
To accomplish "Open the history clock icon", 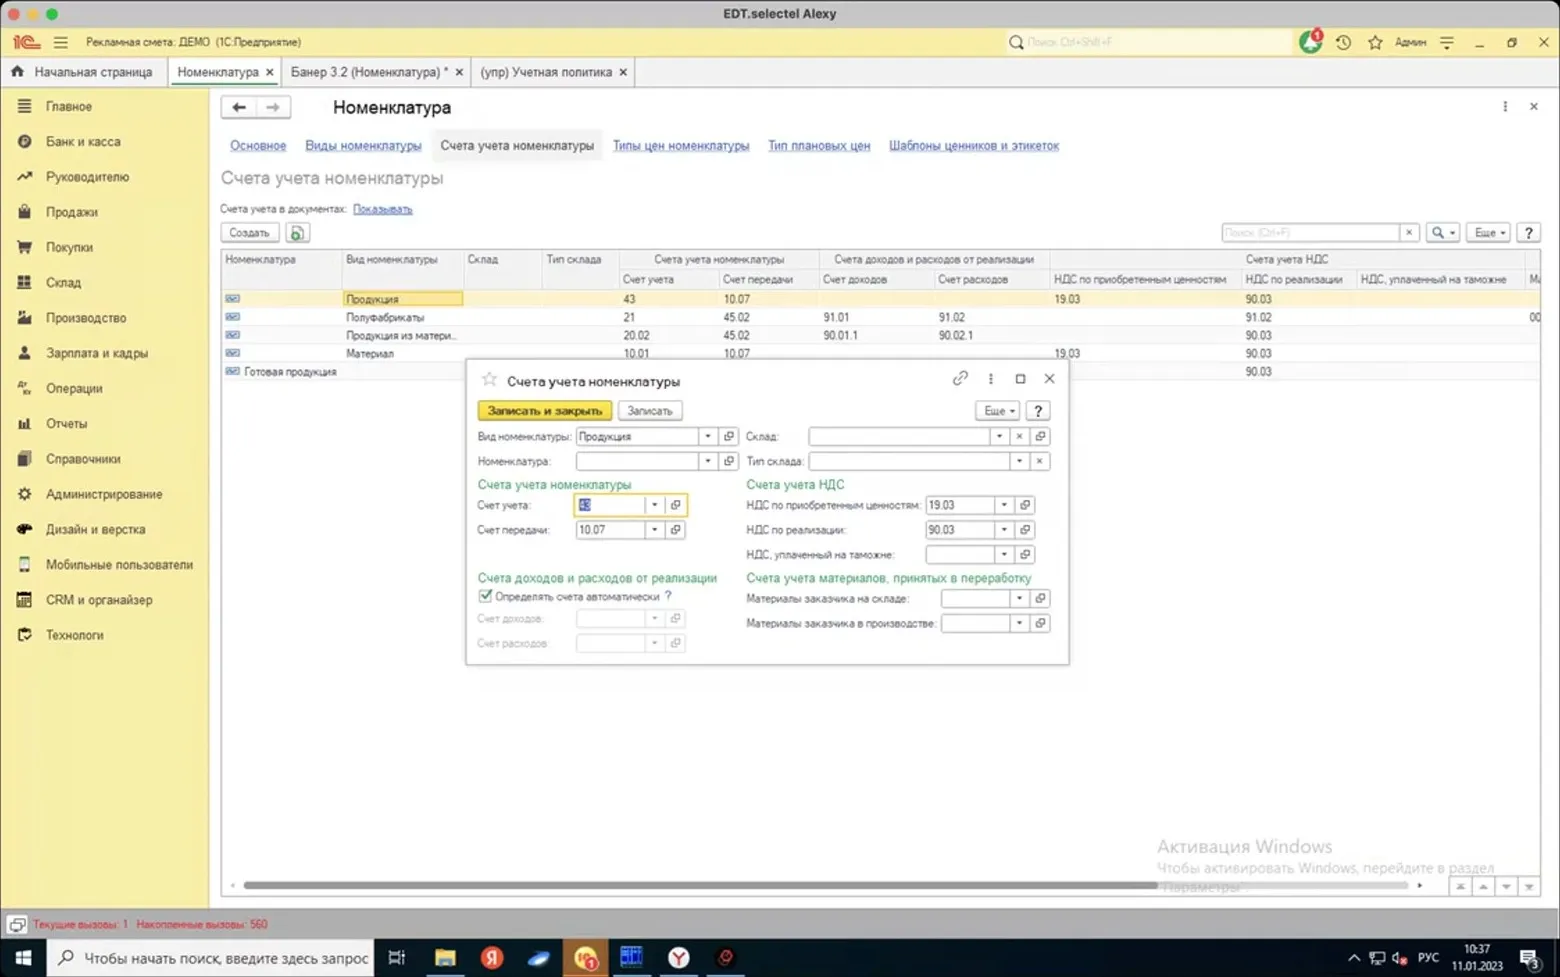I will 1343,42.
